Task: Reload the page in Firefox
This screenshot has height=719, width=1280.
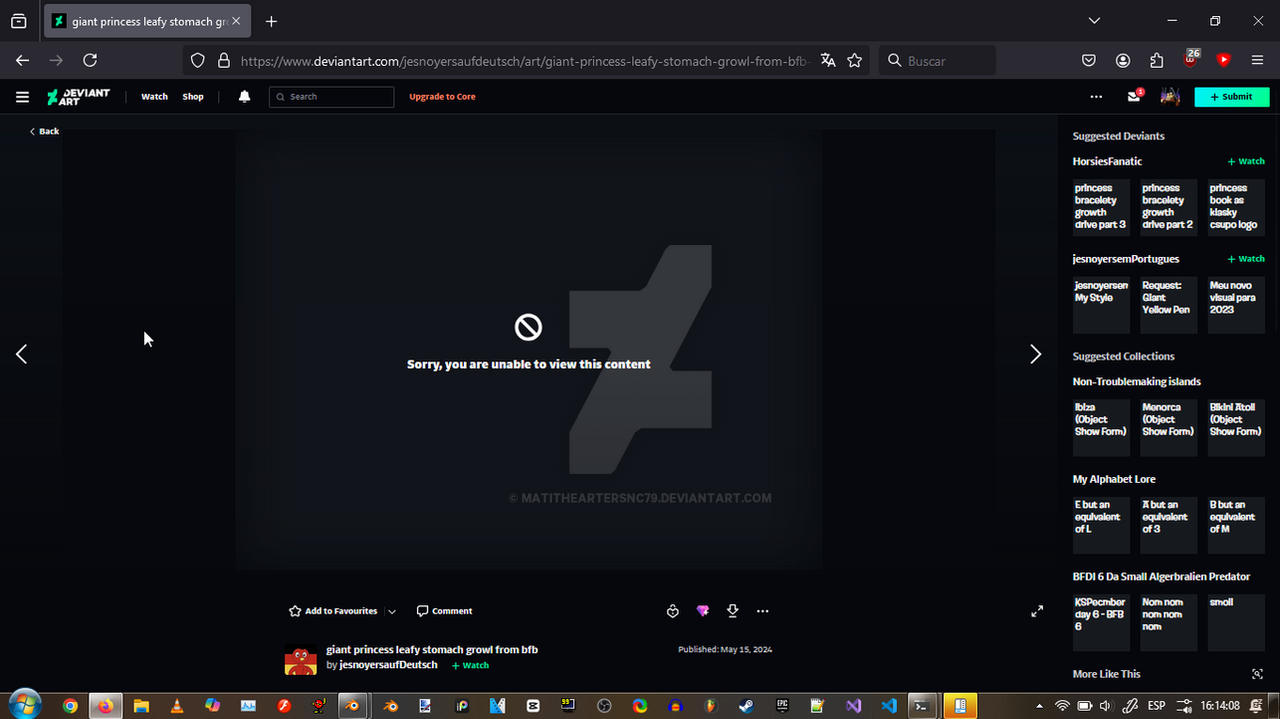Action: pos(90,60)
